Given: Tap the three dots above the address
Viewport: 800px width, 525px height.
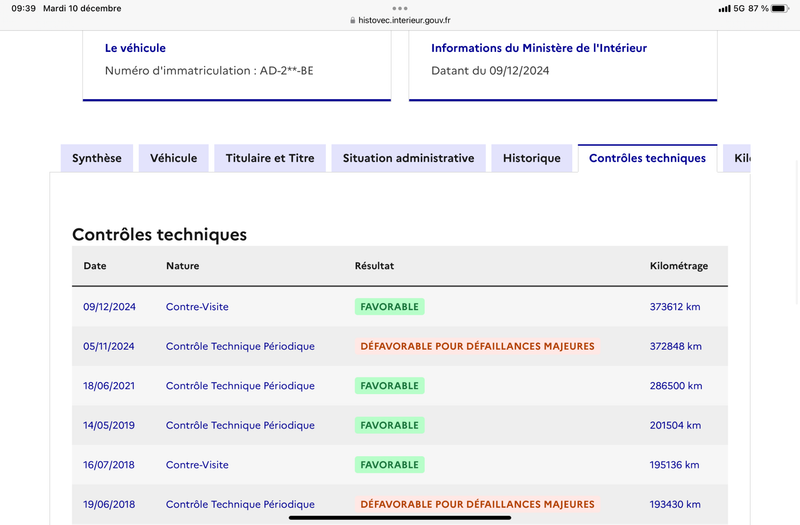Looking at the screenshot, I should [x=400, y=8].
